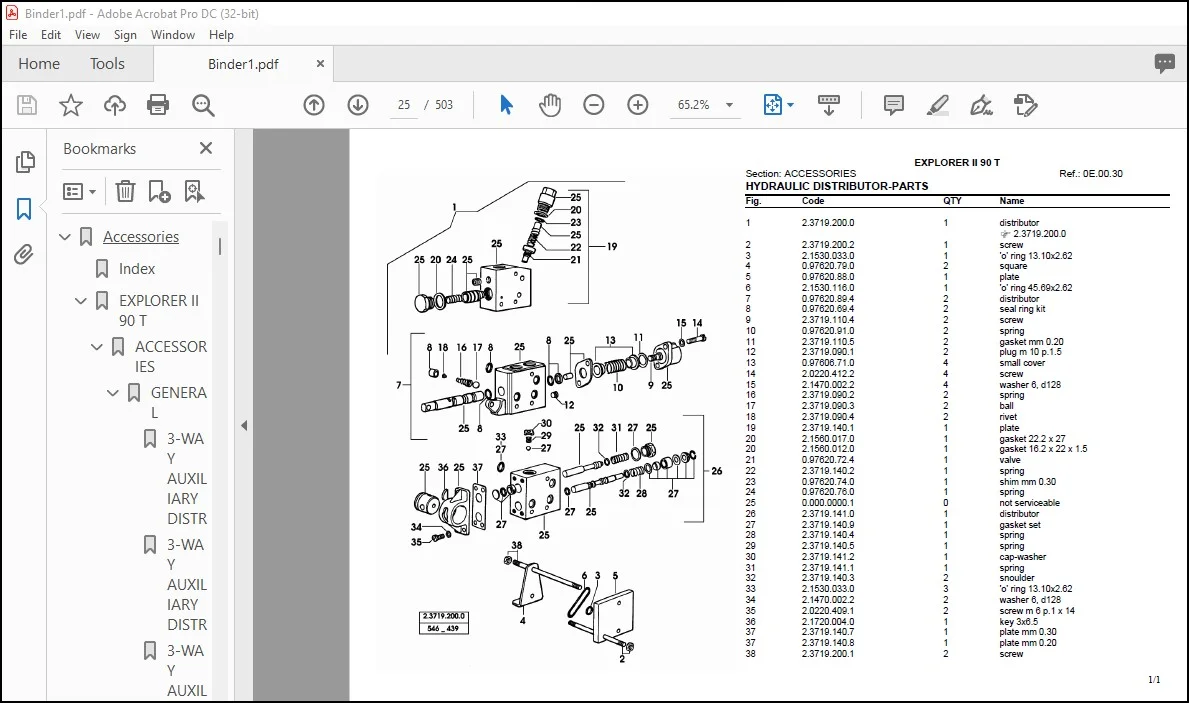Collapse the ACCESSORIES sub-bookmark
Screen dimensions: 1189x703
pyautogui.click(x=97, y=347)
